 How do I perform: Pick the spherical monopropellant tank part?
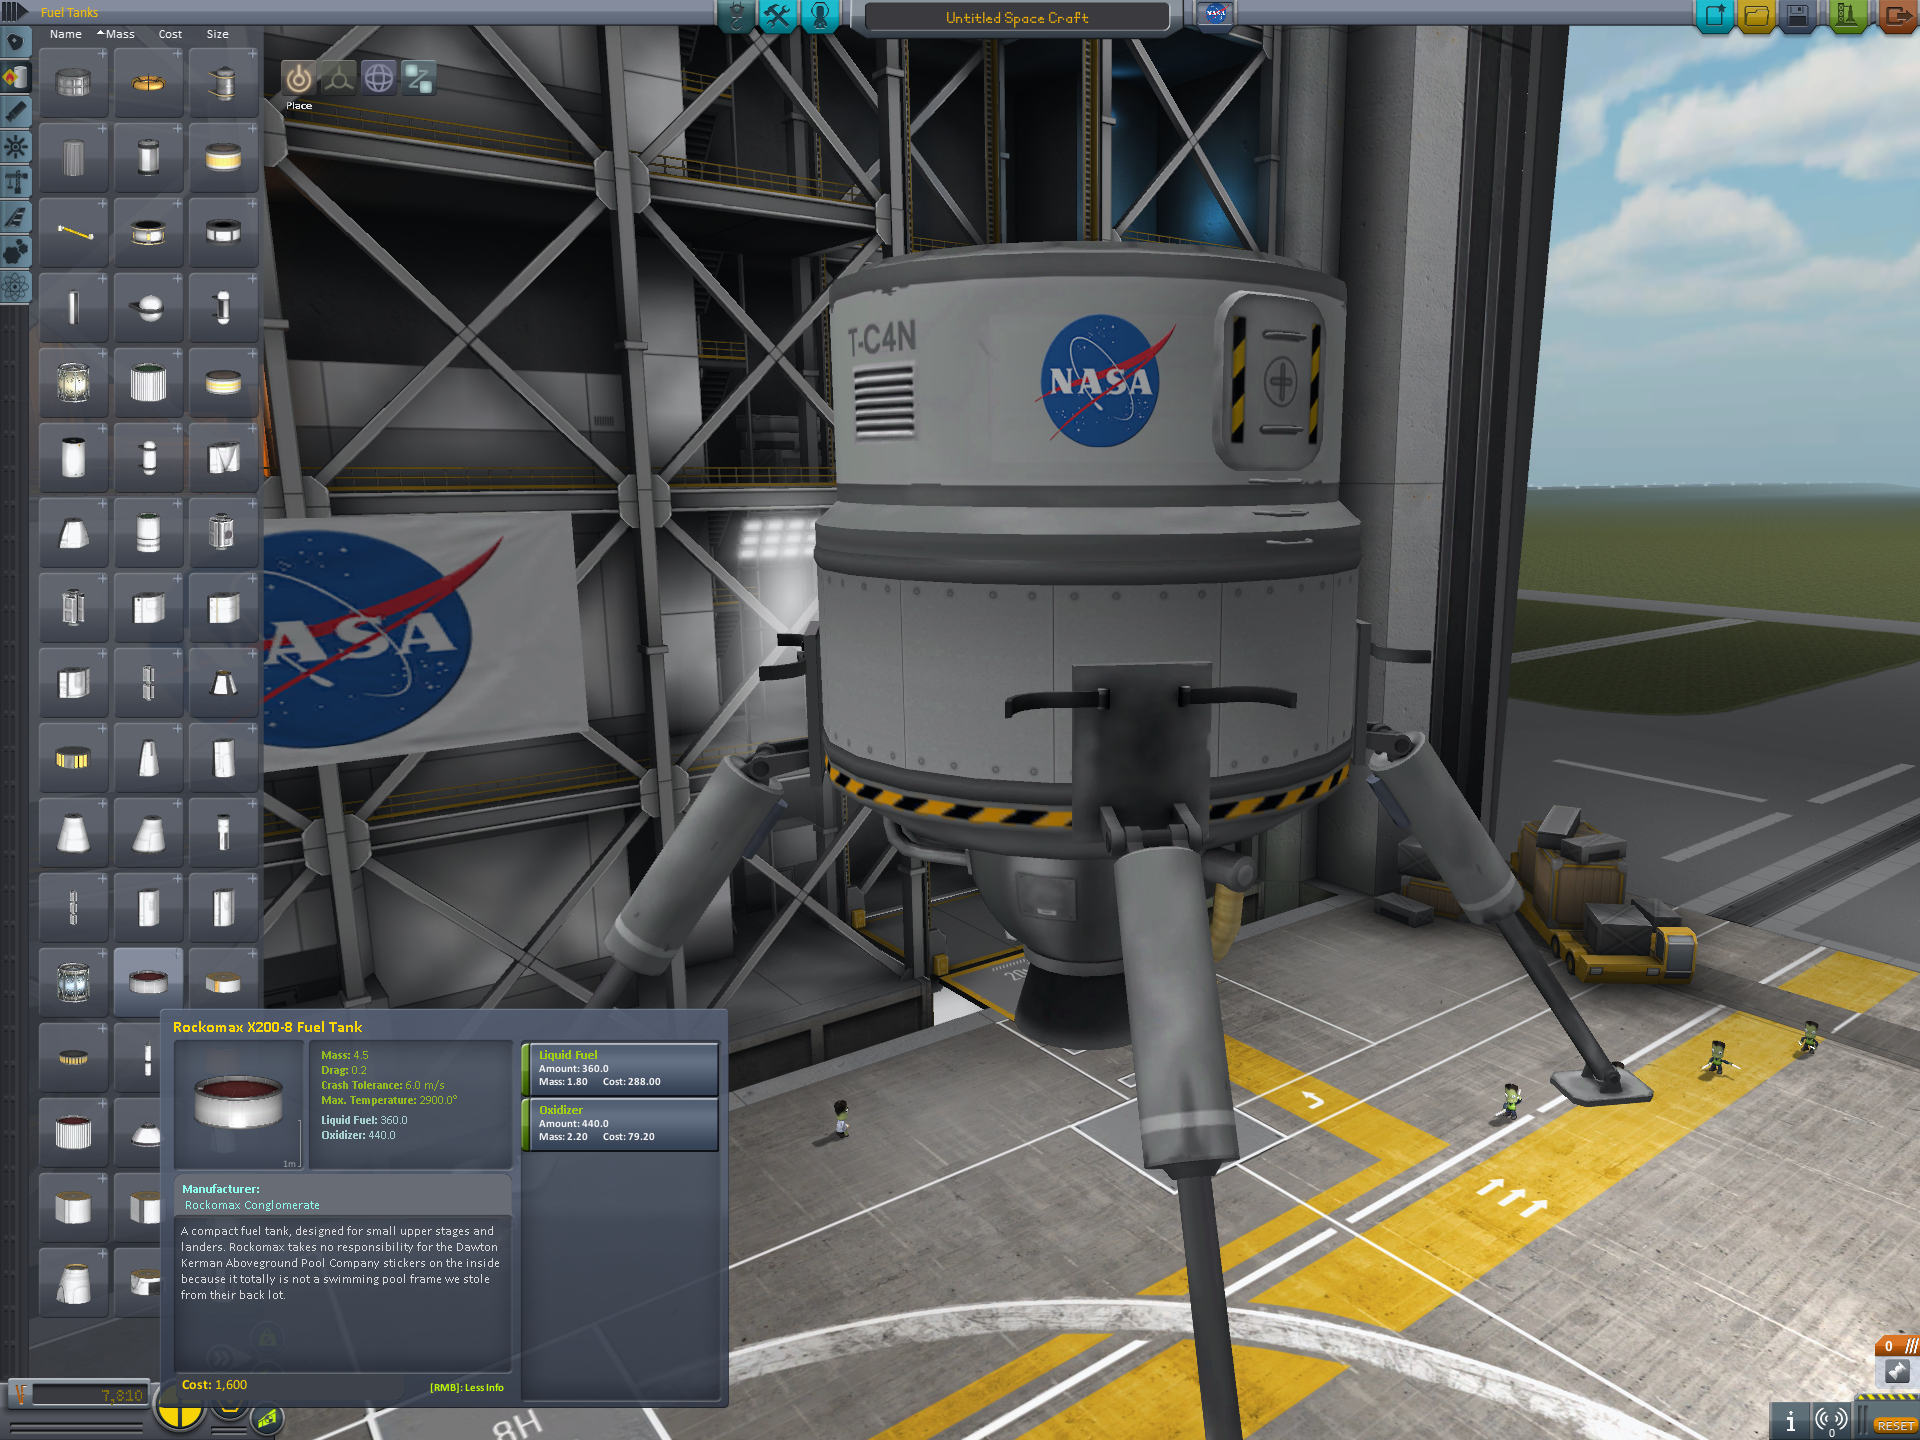pyautogui.click(x=148, y=308)
